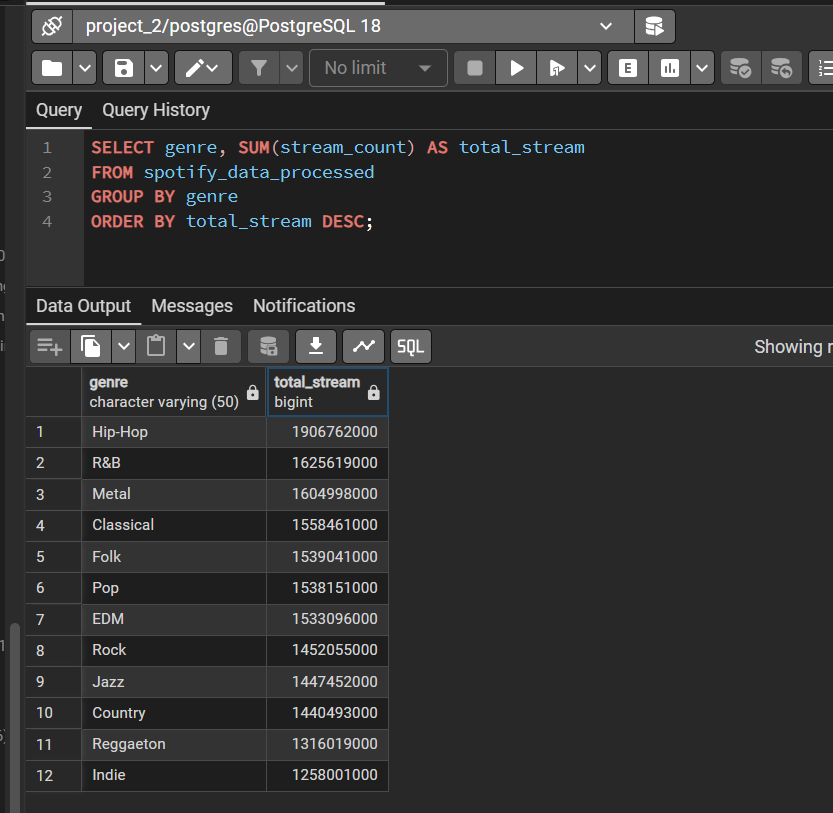Save the query file
The width and height of the screenshot is (833, 813).
click(124, 68)
